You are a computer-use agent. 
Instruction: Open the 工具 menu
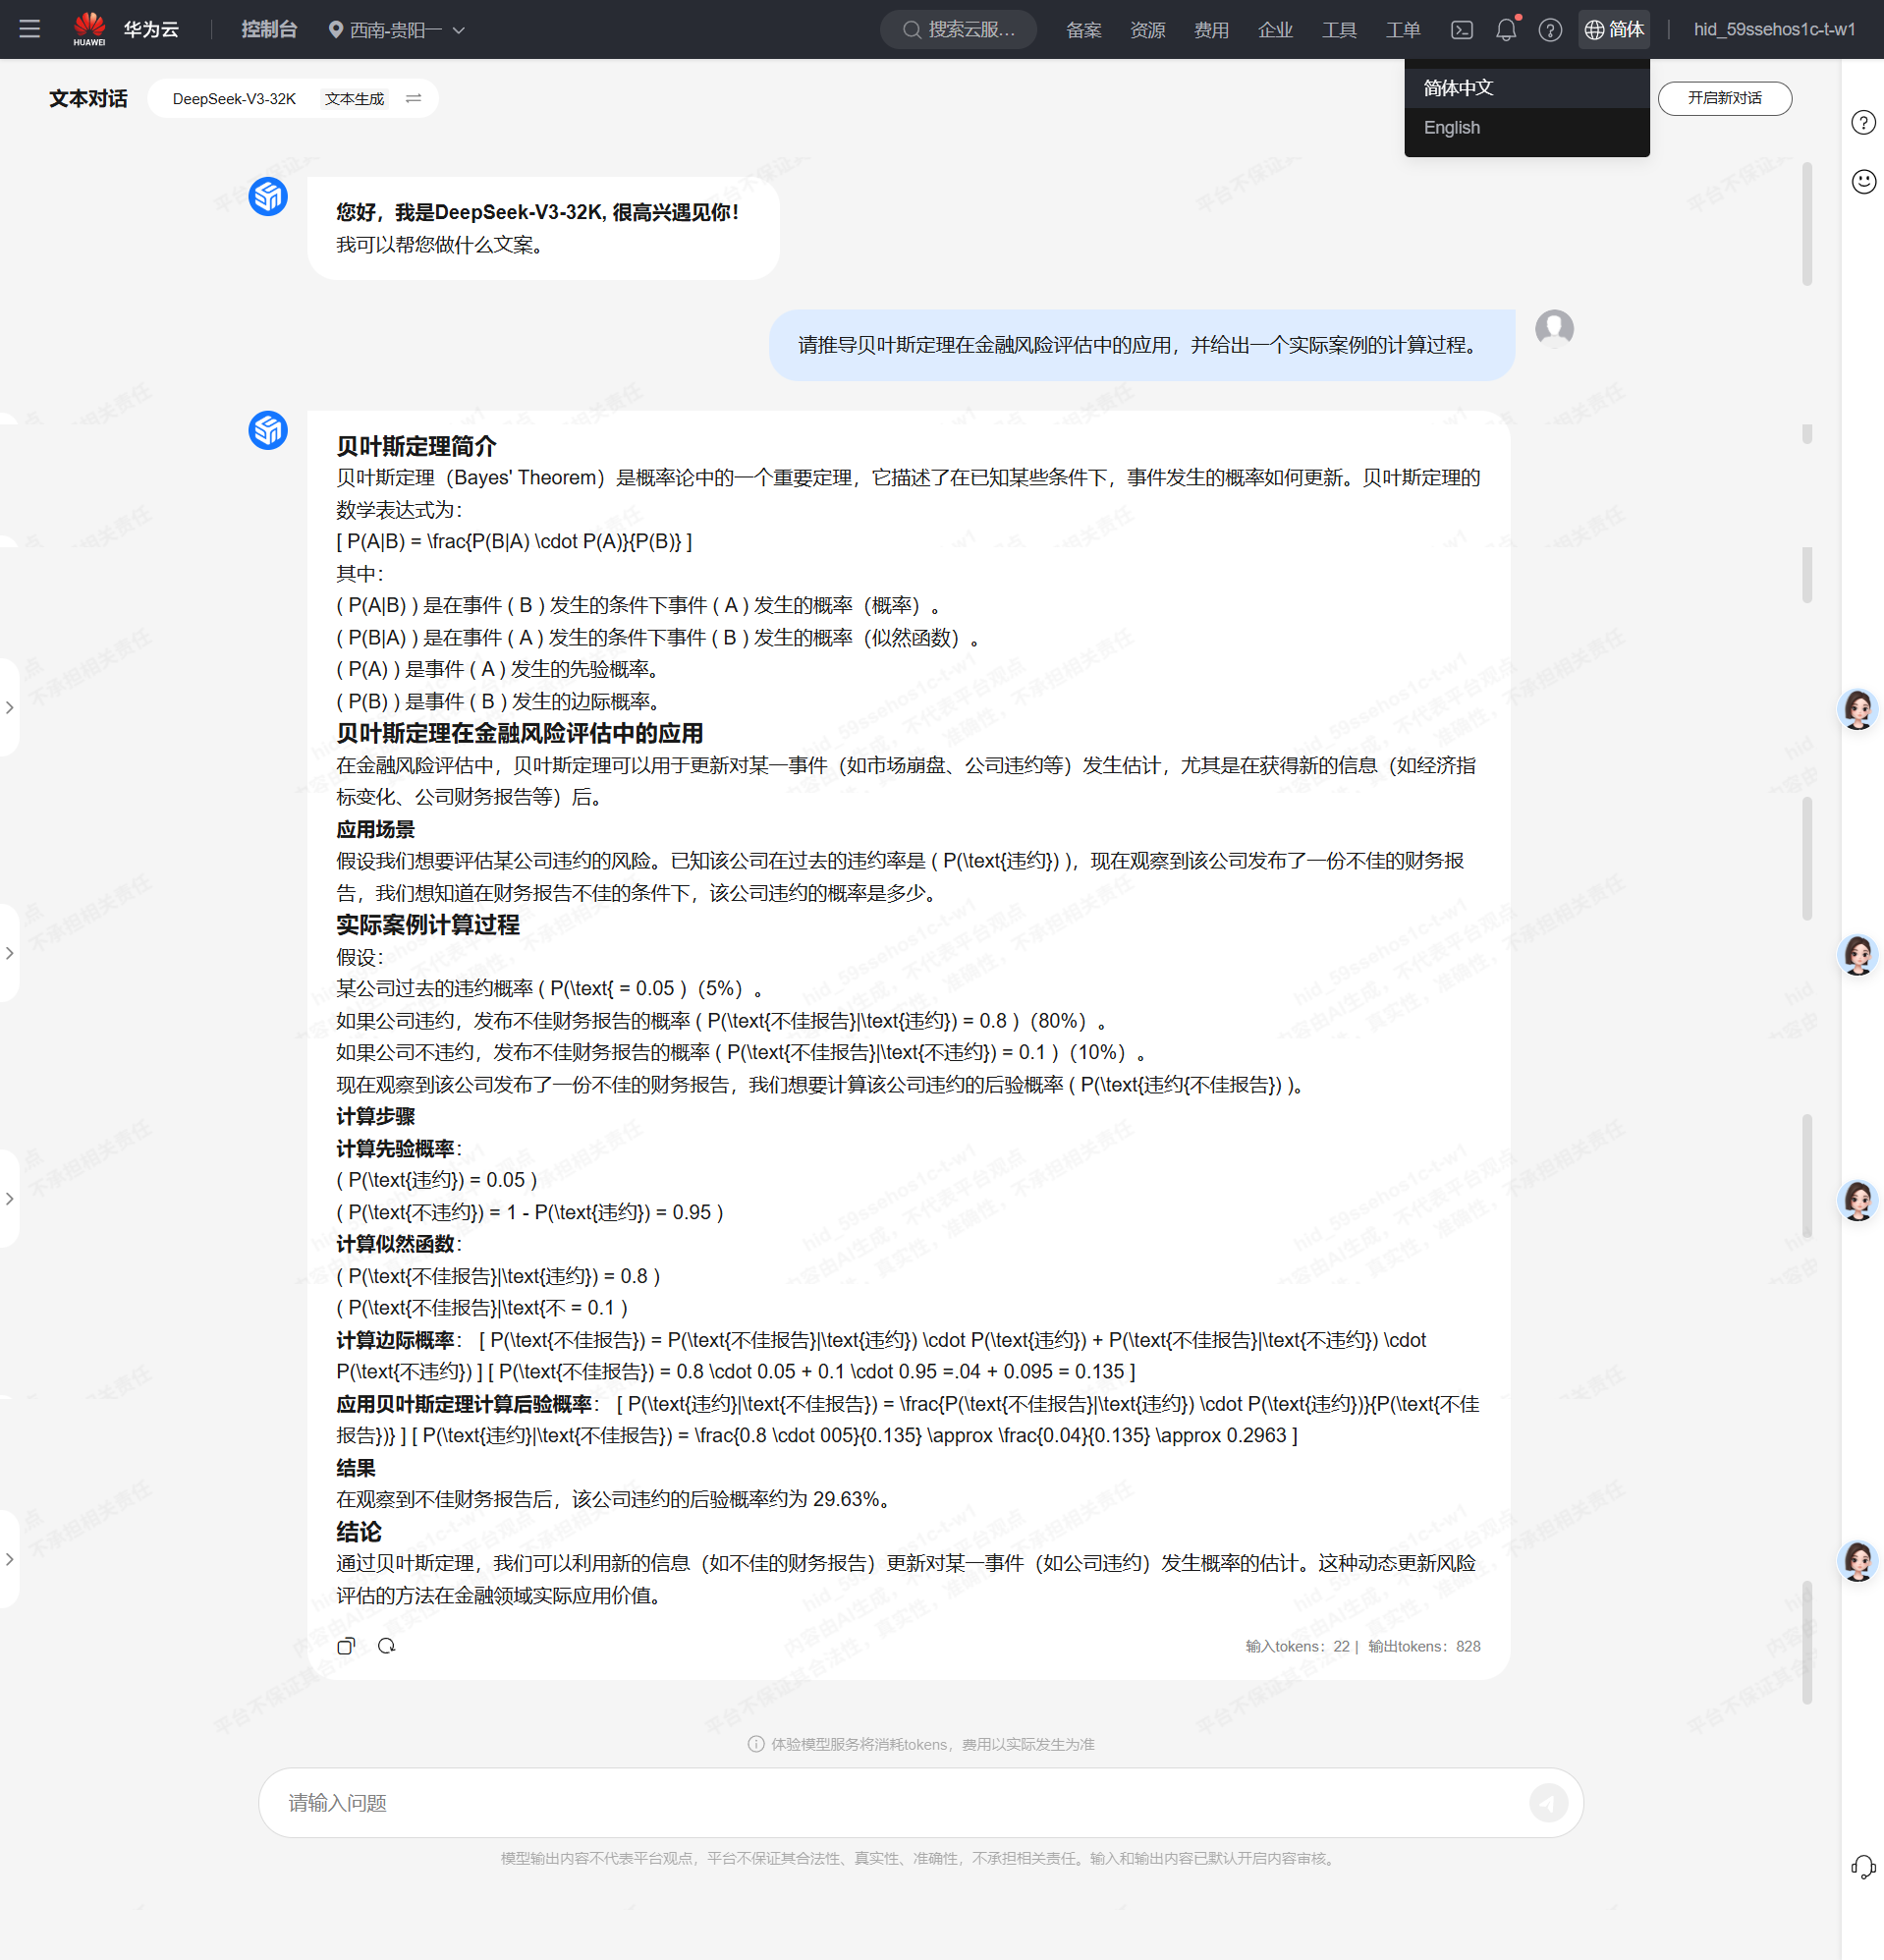coord(1340,30)
